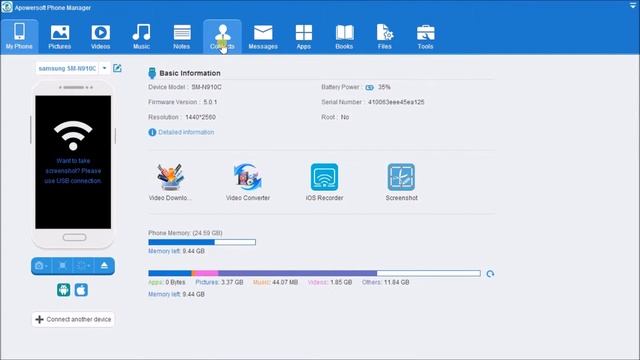The height and width of the screenshot is (360, 640).
Task: Open the Tools section
Action: pyautogui.click(x=425, y=36)
